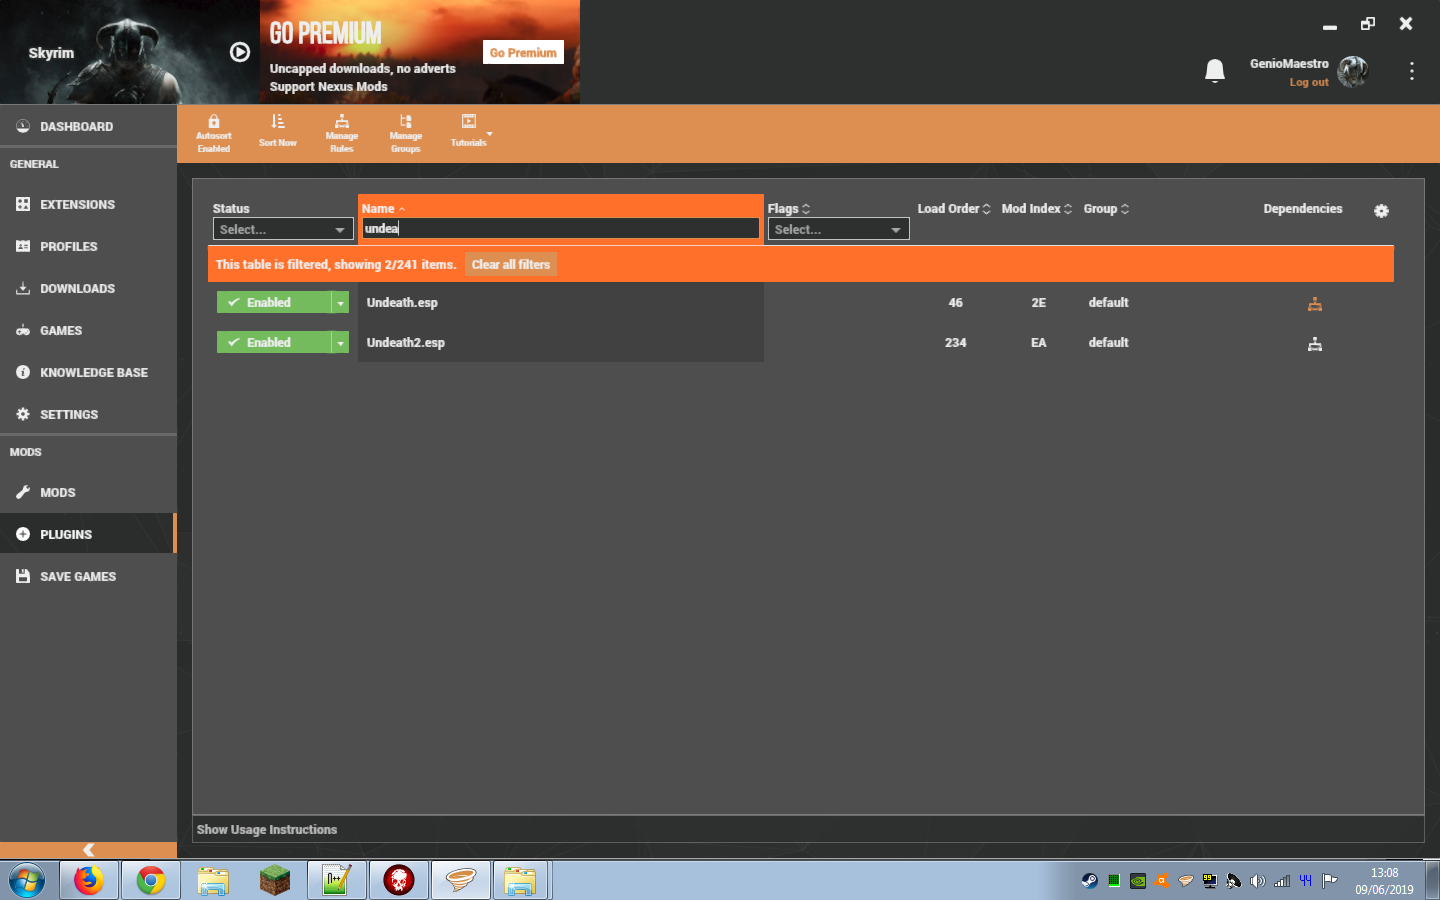Click the Avast tray icon
The height and width of the screenshot is (900, 1440).
tap(1162, 881)
